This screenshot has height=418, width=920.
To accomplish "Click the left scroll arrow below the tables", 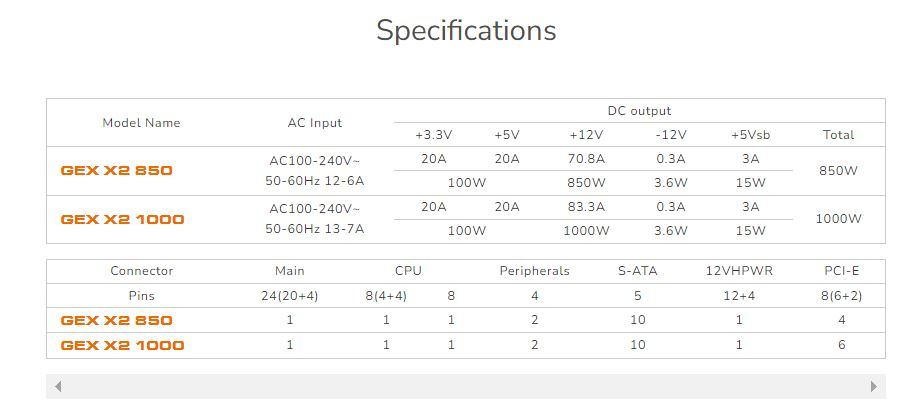I will click(58, 386).
